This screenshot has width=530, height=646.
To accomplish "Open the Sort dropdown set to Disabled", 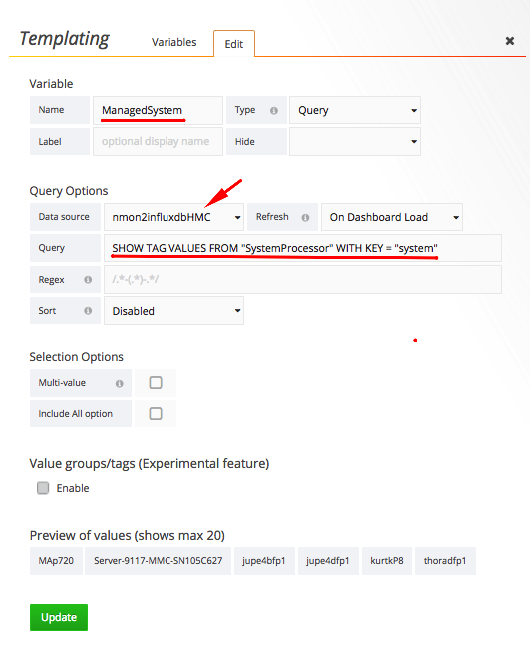I will click(174, 311).
